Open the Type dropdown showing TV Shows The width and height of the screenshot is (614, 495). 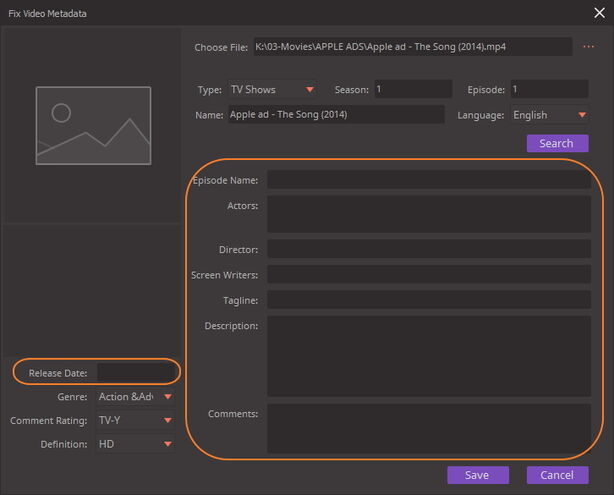pos(273,89)
